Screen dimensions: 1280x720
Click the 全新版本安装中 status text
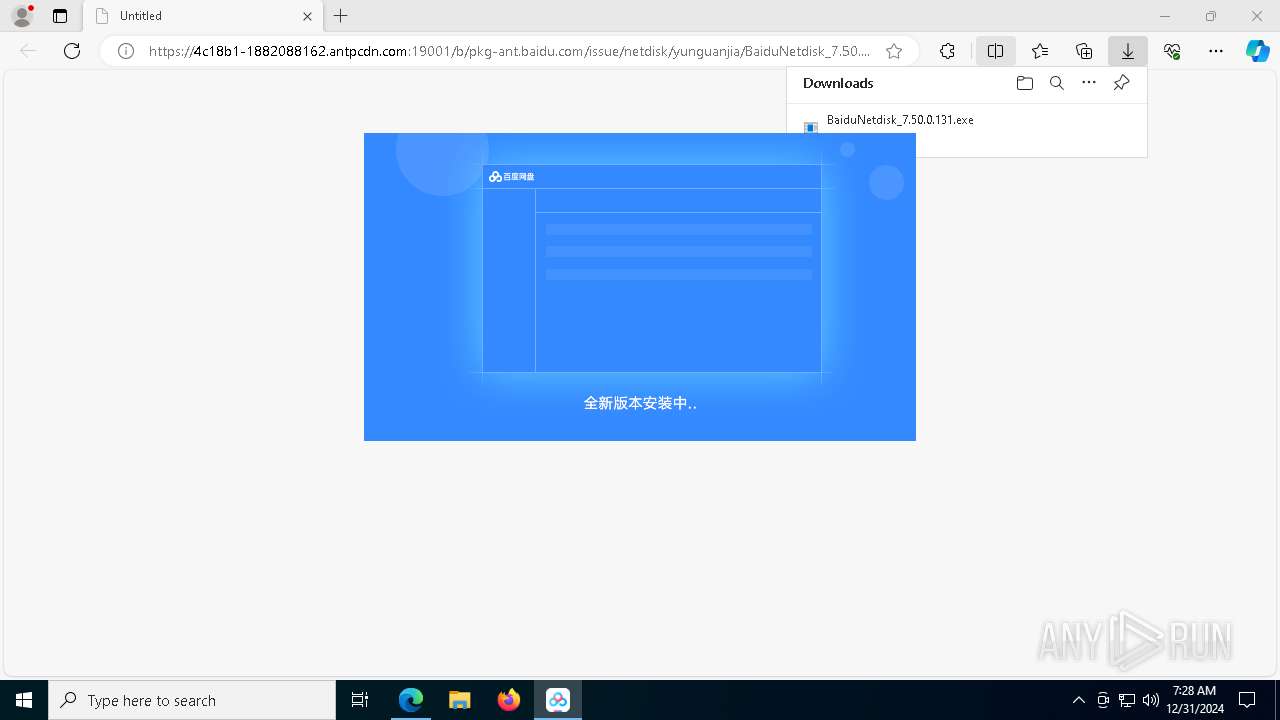click(x=640, y=403)
